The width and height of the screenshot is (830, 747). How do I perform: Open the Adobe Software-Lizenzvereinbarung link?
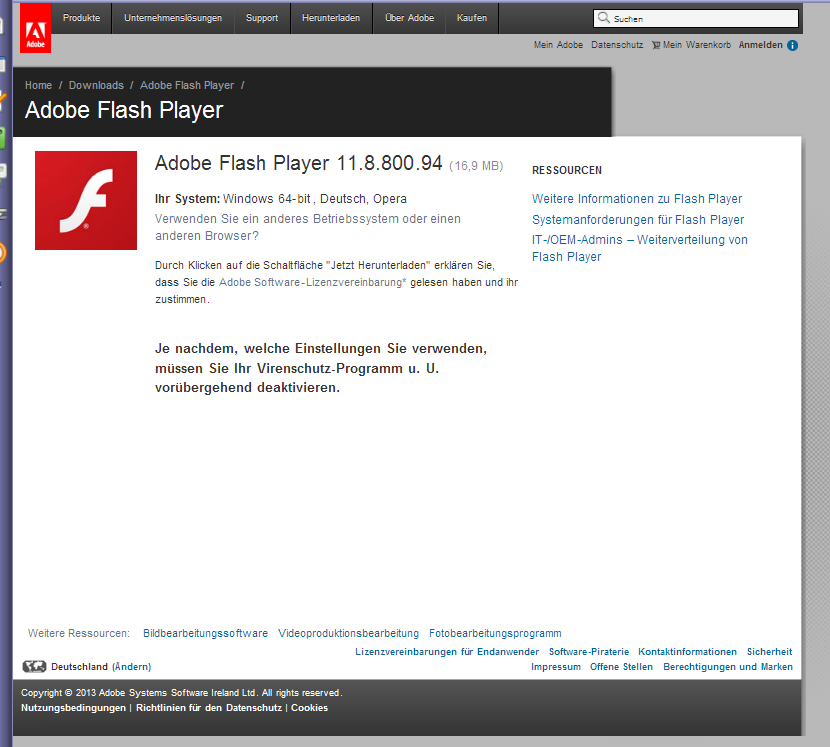click(312, 282)
